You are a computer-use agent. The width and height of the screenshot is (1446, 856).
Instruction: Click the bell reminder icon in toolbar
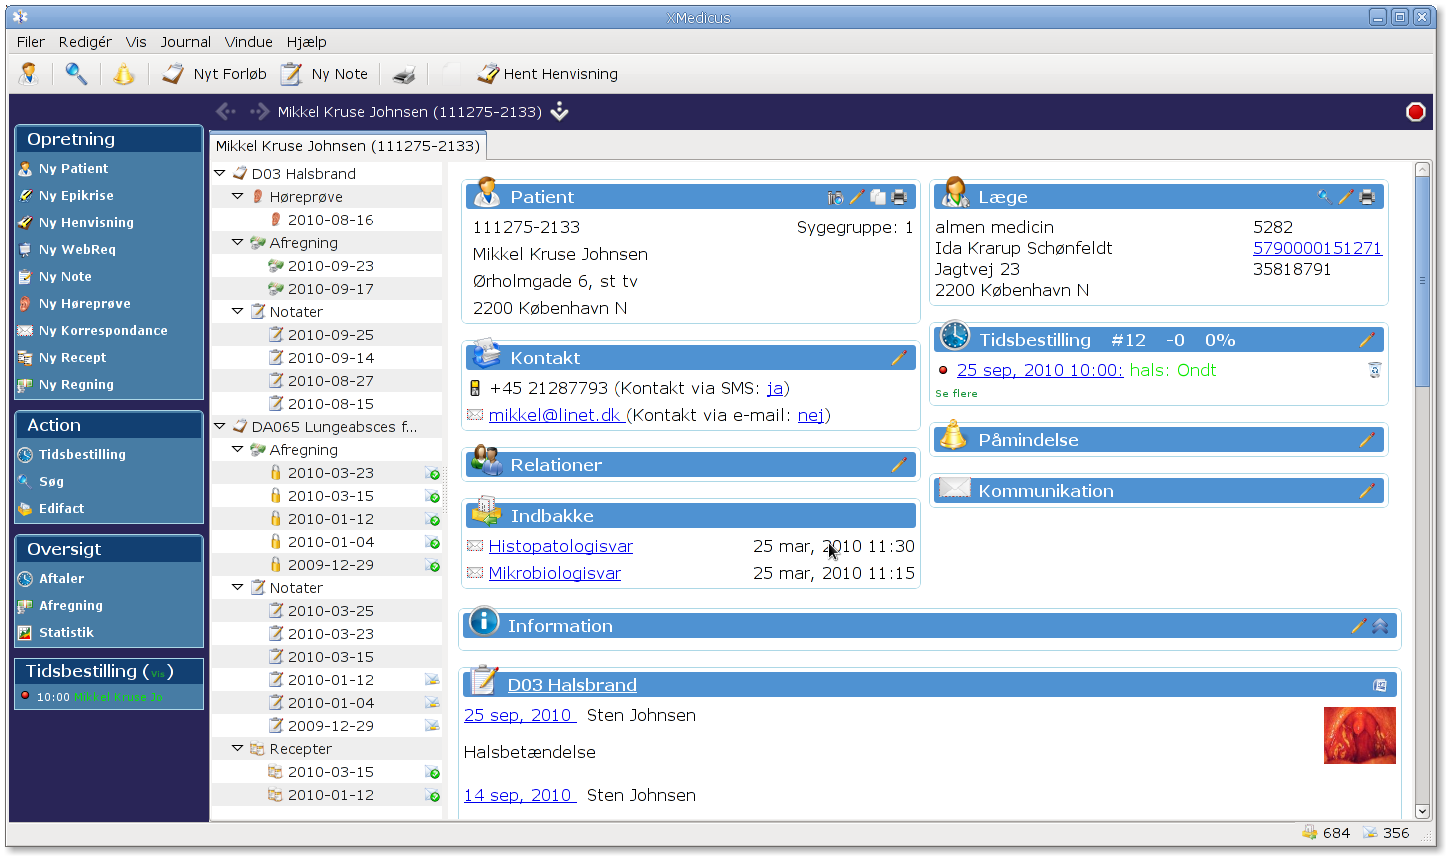123,74
